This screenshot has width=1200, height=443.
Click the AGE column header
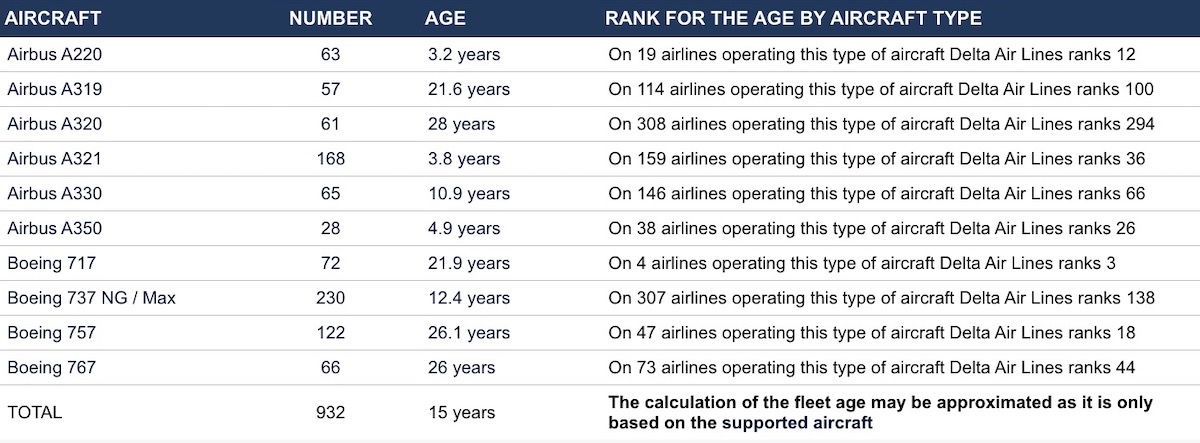[x=445, y=18]
